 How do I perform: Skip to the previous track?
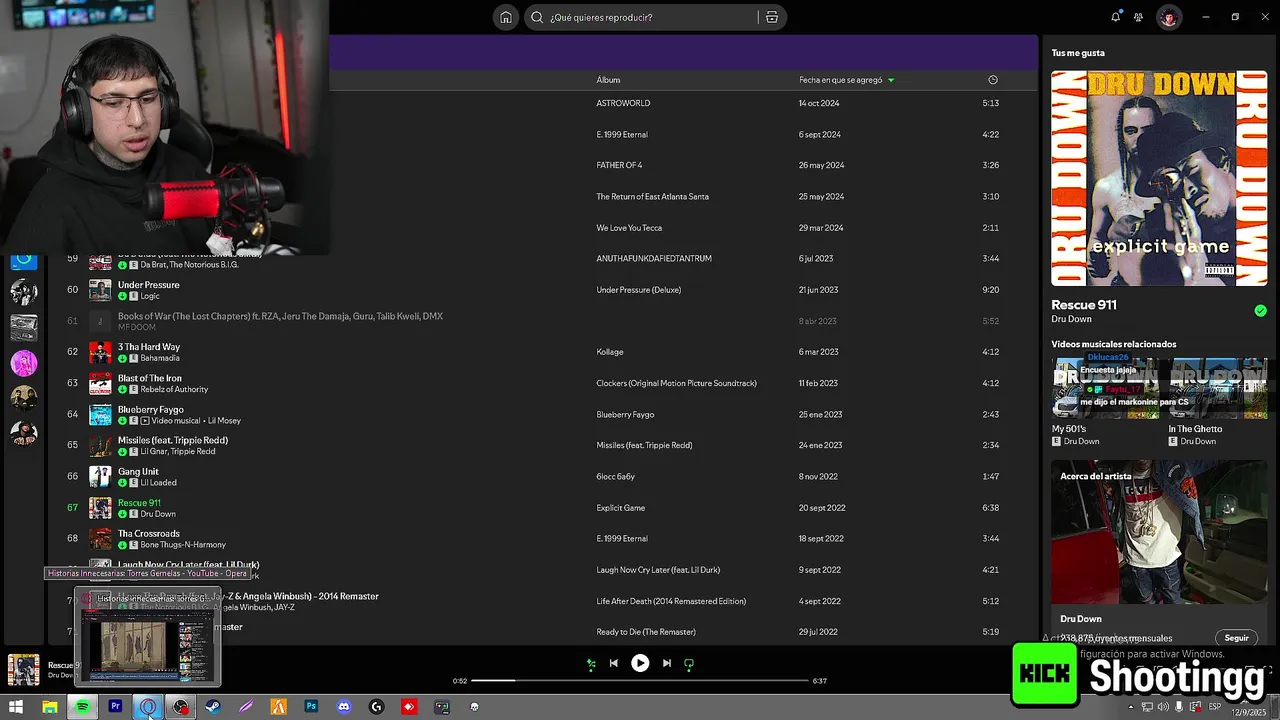(x=613, y=663)
